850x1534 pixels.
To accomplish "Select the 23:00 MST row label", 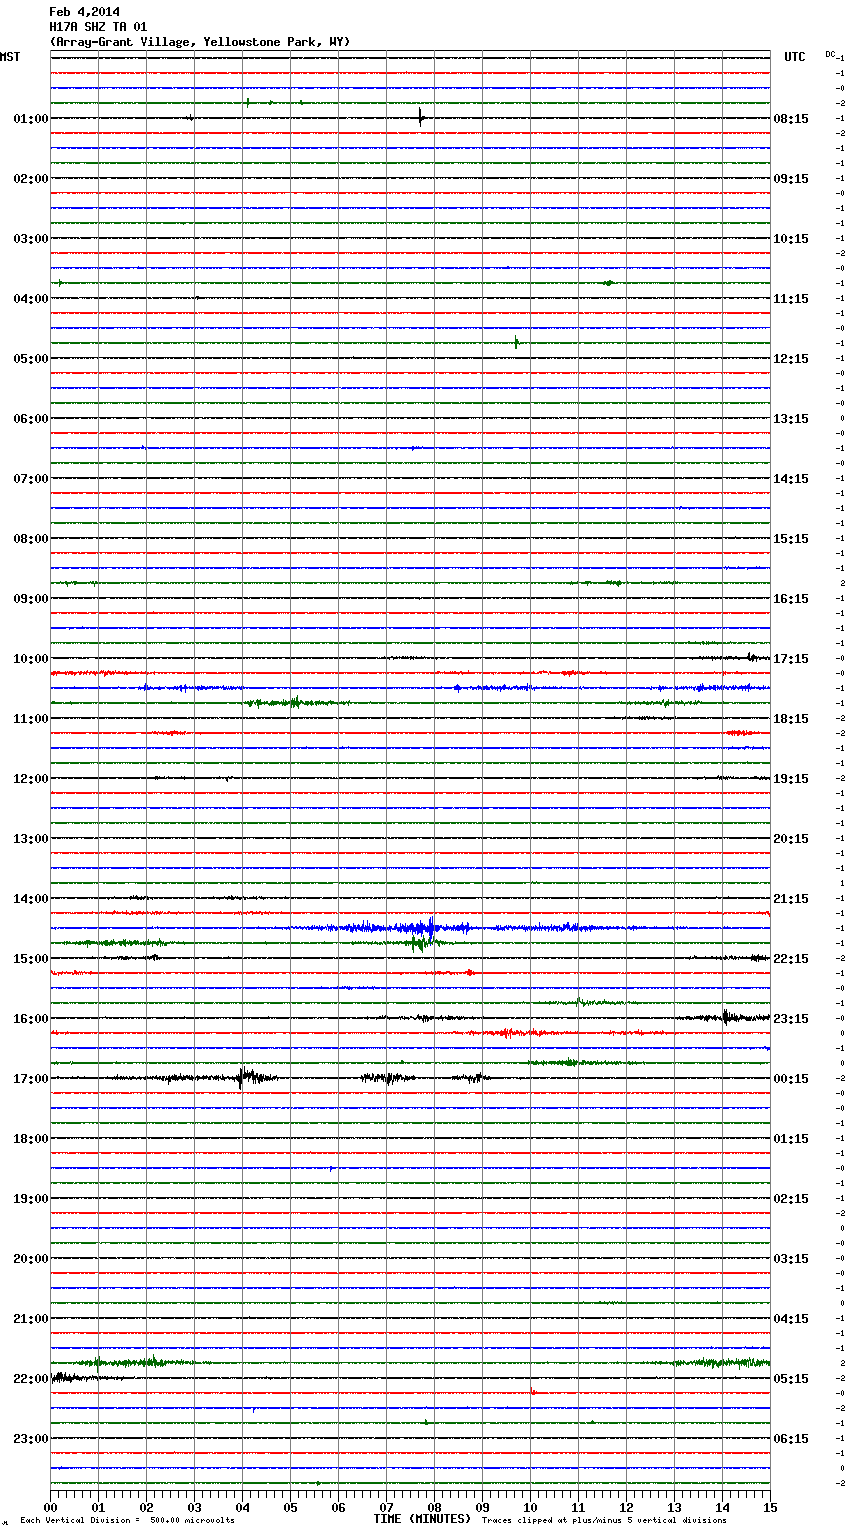I will [30, 1439].
